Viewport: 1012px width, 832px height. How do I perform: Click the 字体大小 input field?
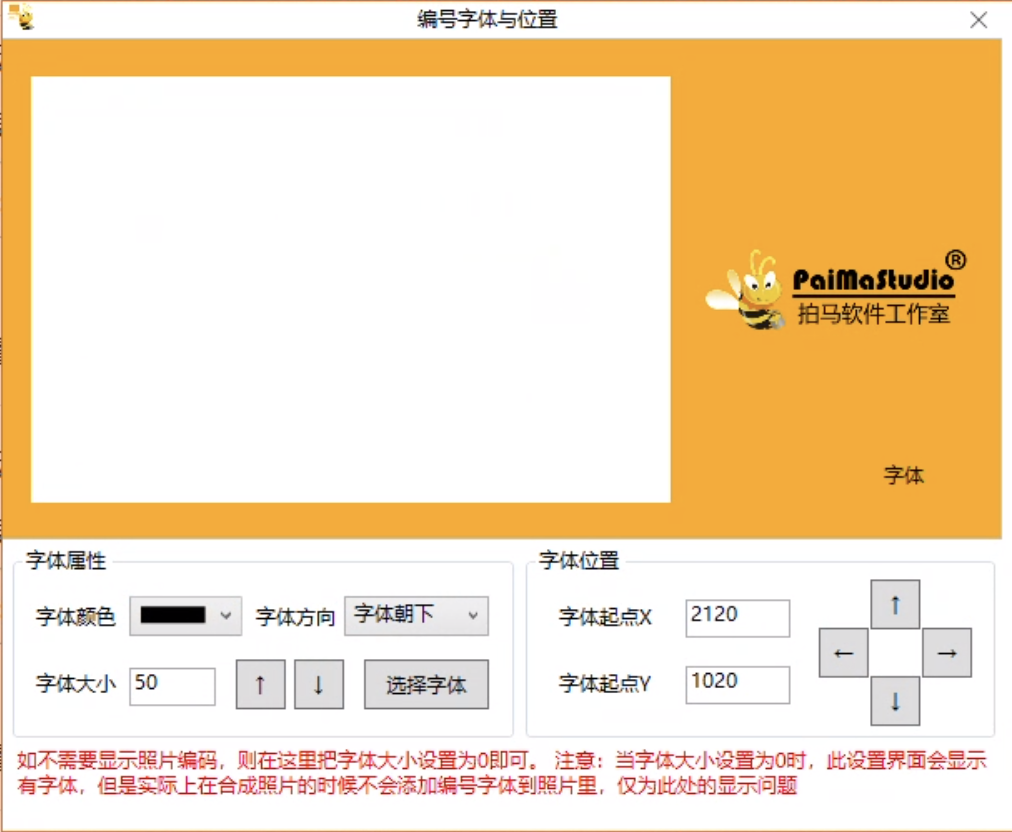tap(172, 685)
